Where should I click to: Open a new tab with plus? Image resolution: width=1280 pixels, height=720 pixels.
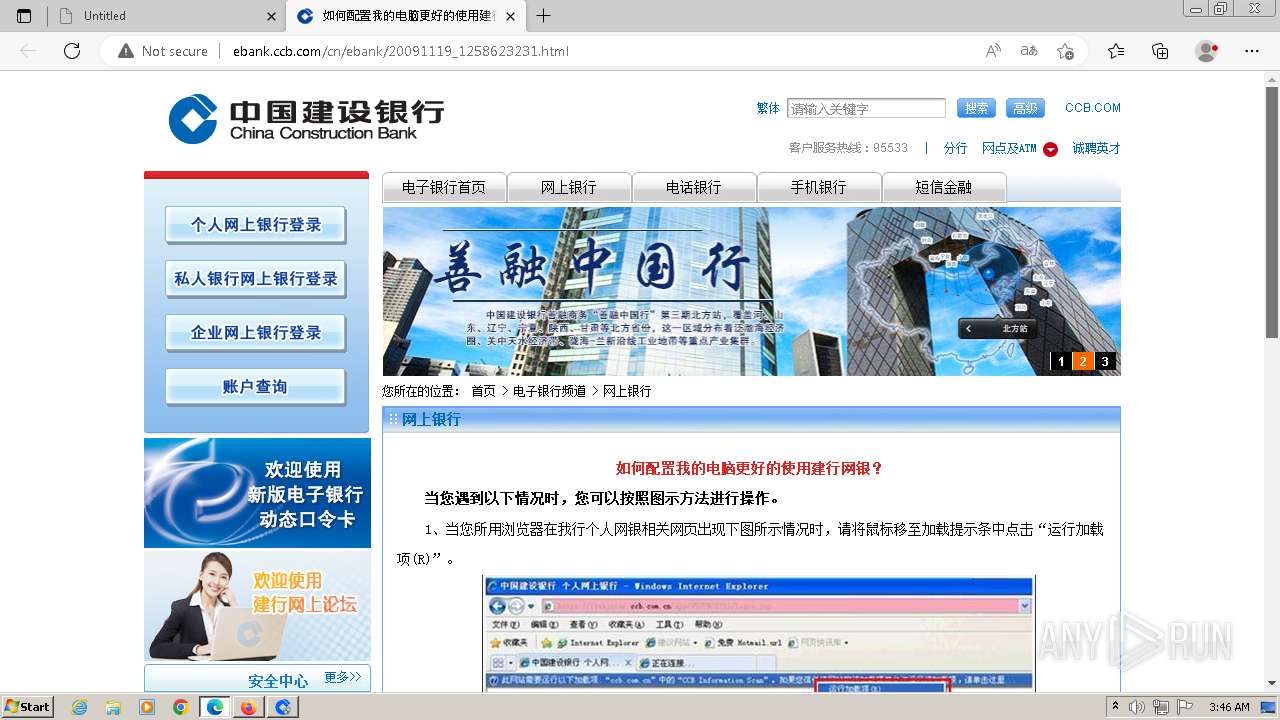[543, 16]
